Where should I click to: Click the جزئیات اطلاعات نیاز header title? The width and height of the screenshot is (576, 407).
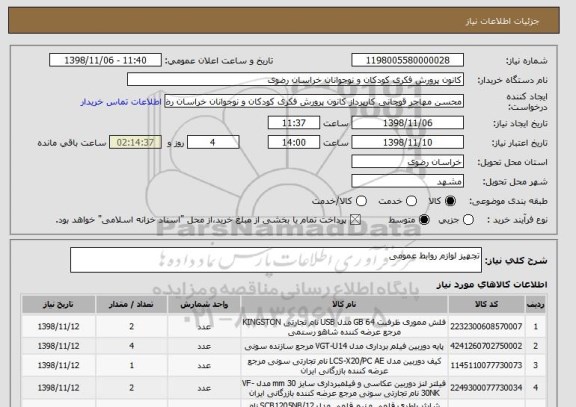pyautogui.click(x=502, y=21)
